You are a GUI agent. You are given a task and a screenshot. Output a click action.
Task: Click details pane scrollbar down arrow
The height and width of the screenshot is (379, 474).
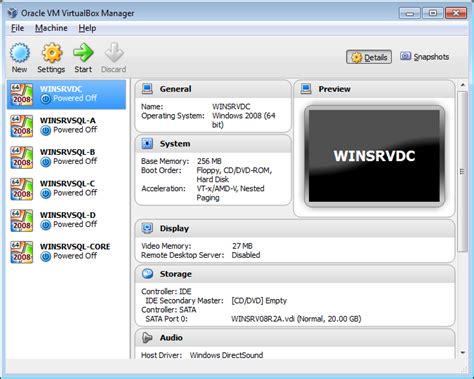[463, 352]
